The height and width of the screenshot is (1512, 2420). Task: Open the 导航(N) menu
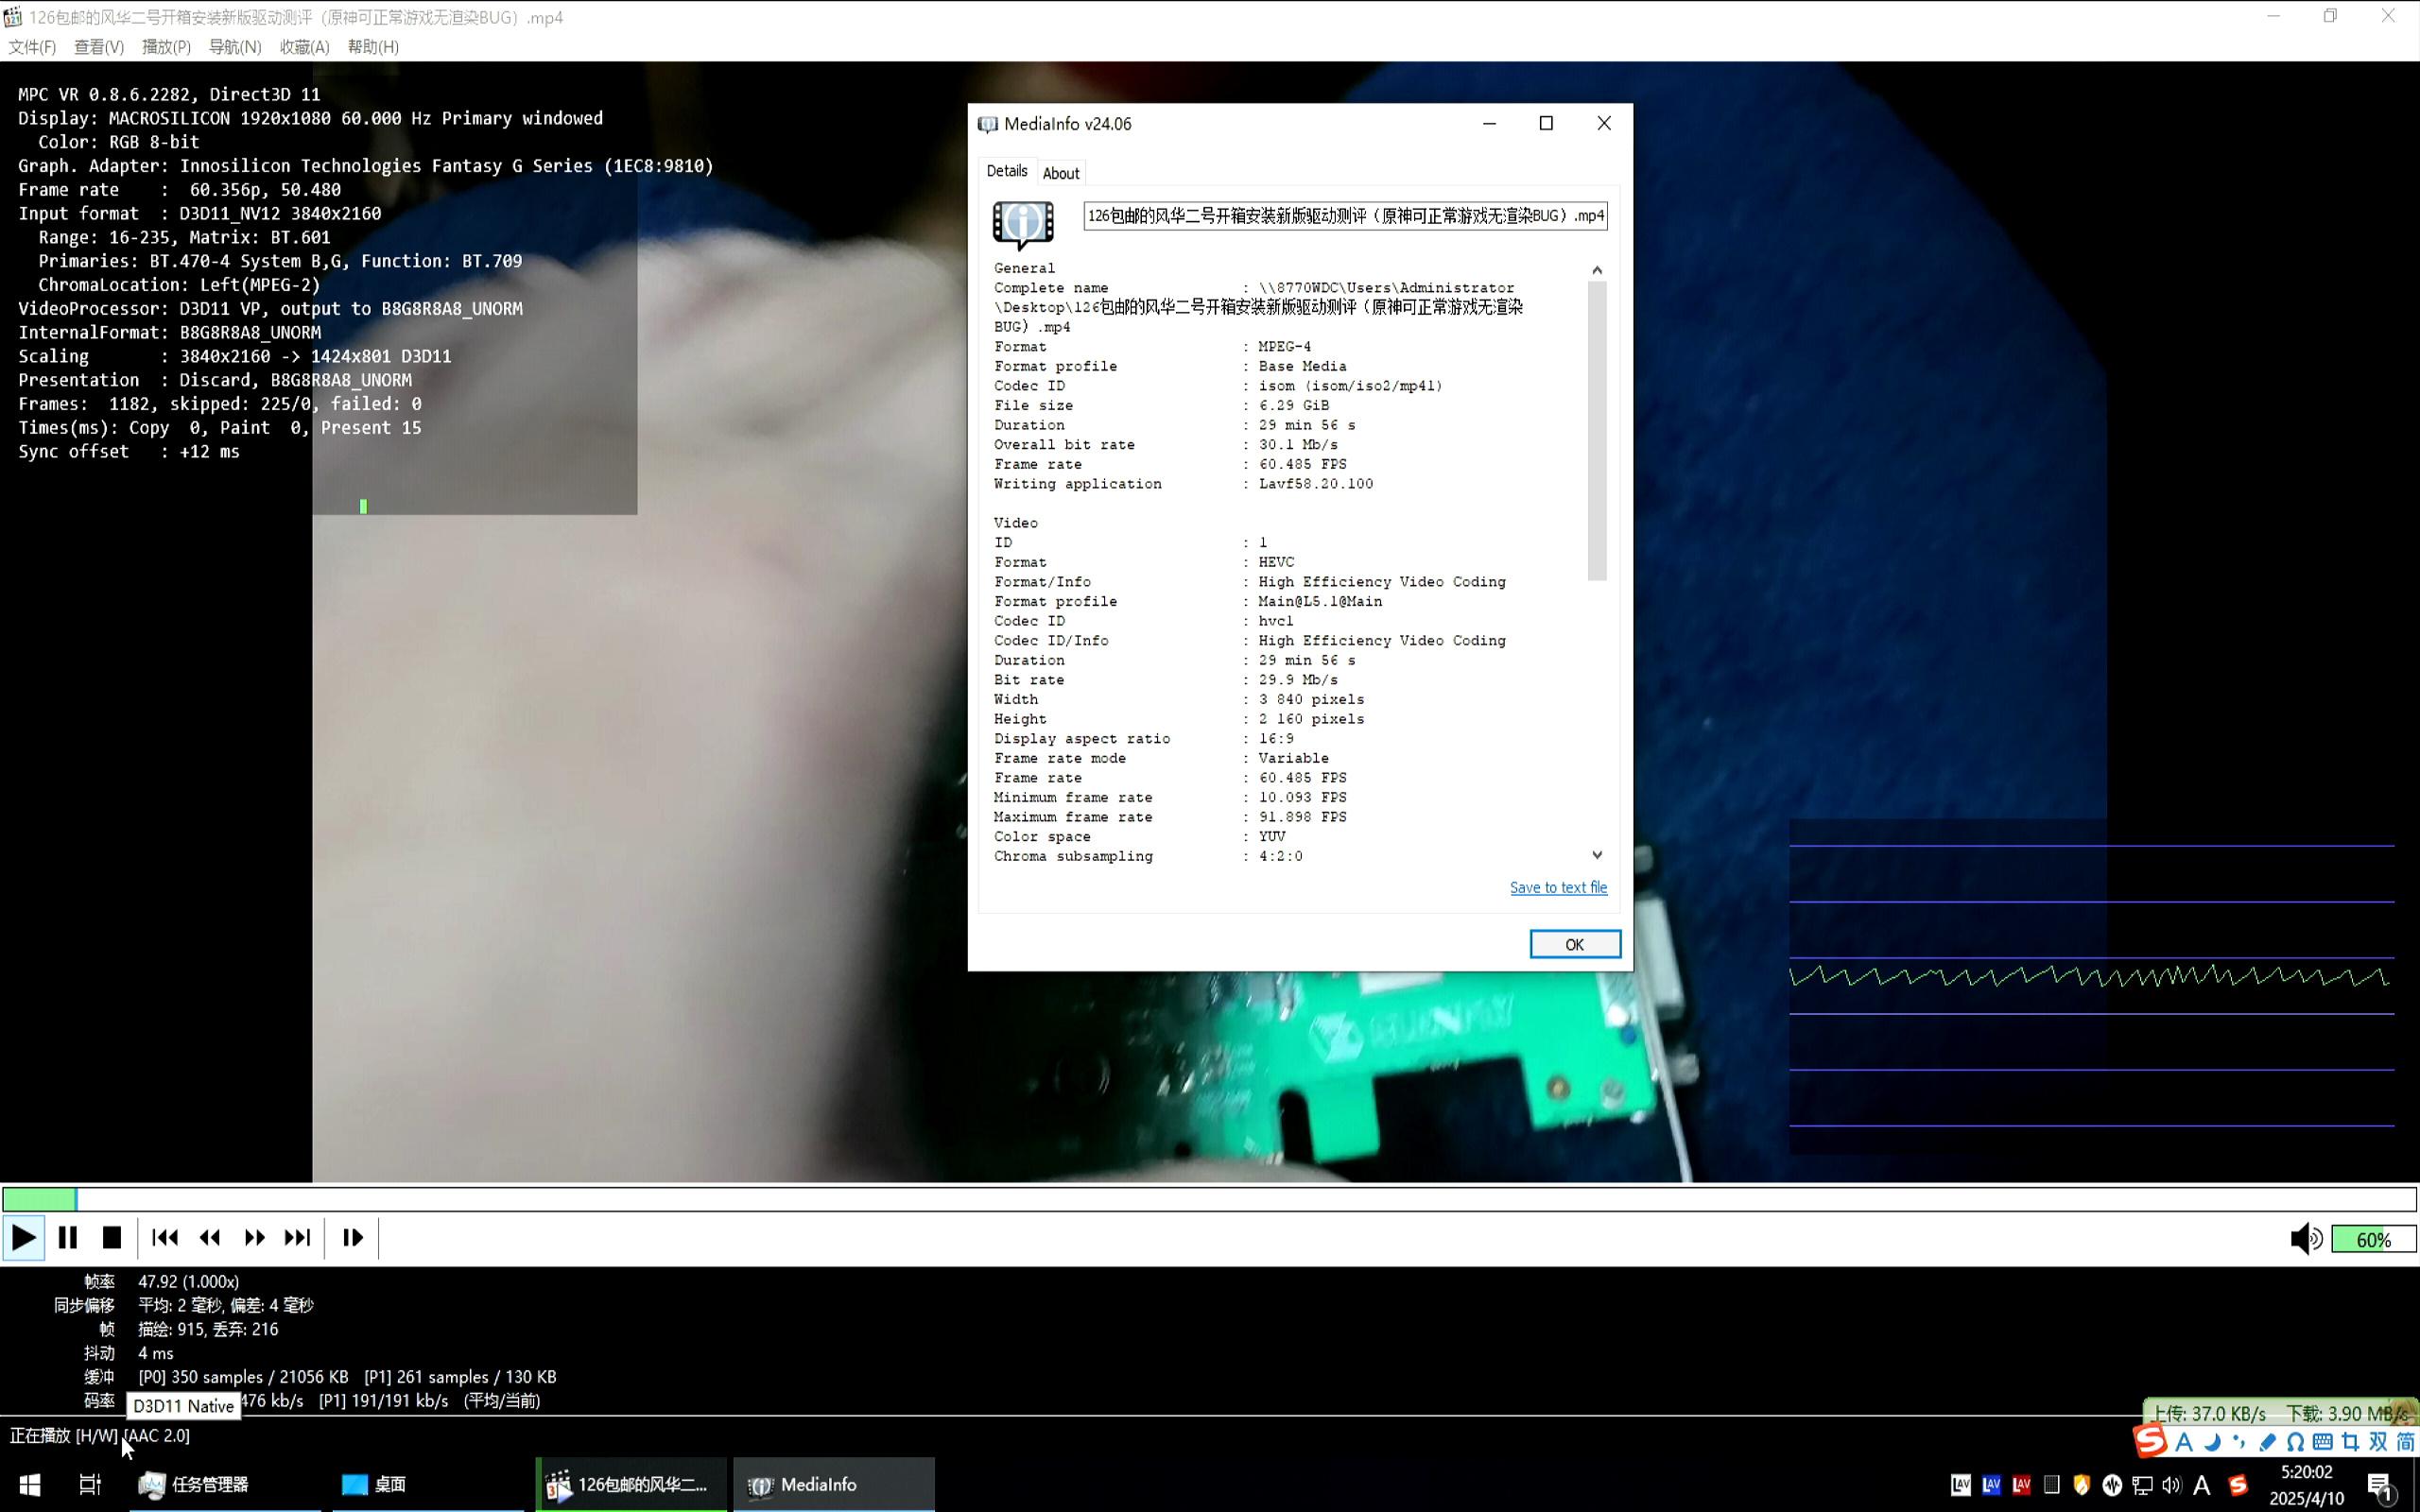(235, 47)
